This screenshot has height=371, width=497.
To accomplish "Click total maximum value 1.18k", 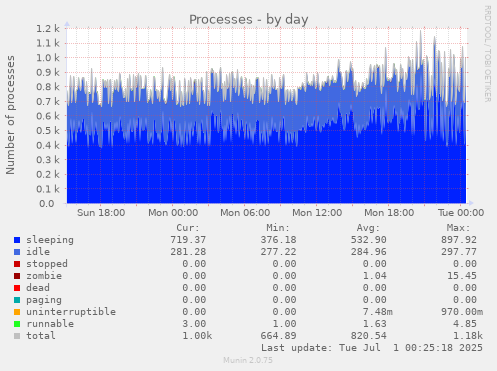I will click(468, 336).
